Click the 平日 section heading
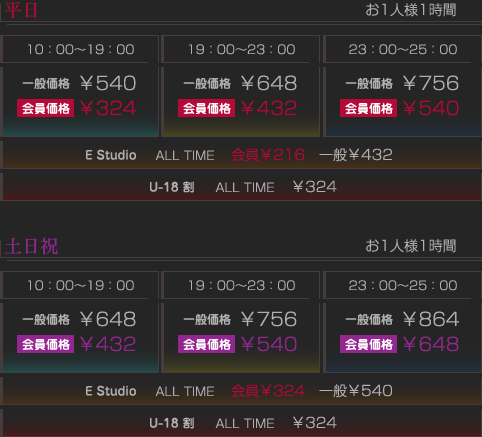This screenshot has height=437, width=482. pyautogui.click(x=21, y=10)
